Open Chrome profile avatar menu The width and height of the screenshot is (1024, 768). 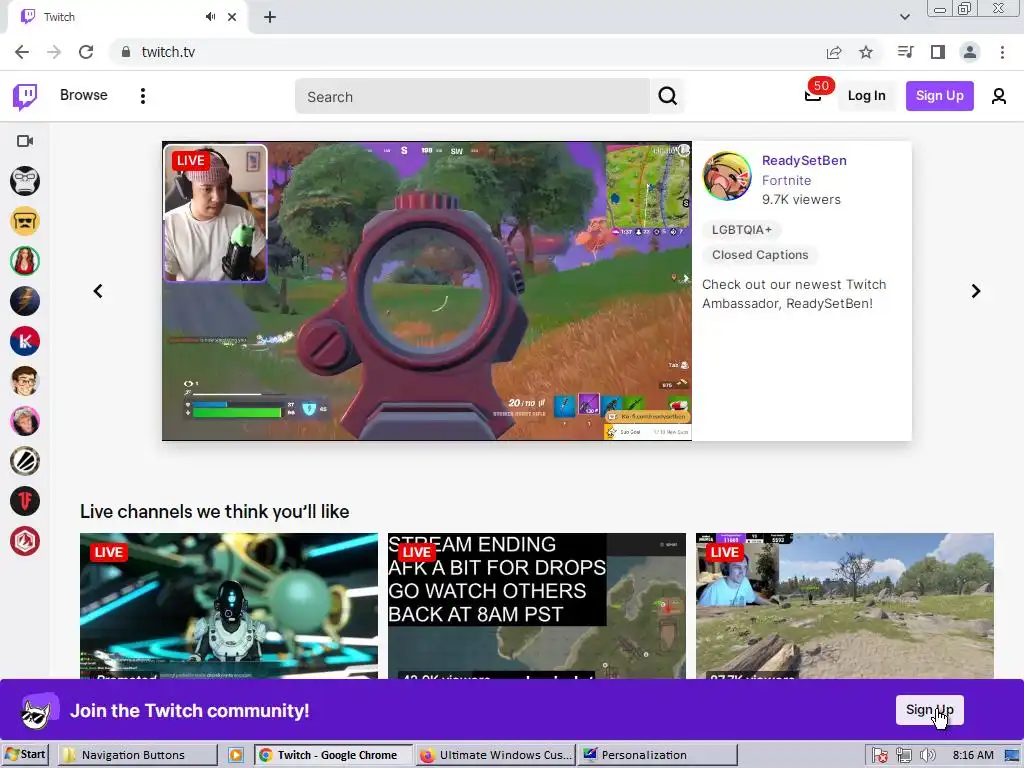point(970,52)
